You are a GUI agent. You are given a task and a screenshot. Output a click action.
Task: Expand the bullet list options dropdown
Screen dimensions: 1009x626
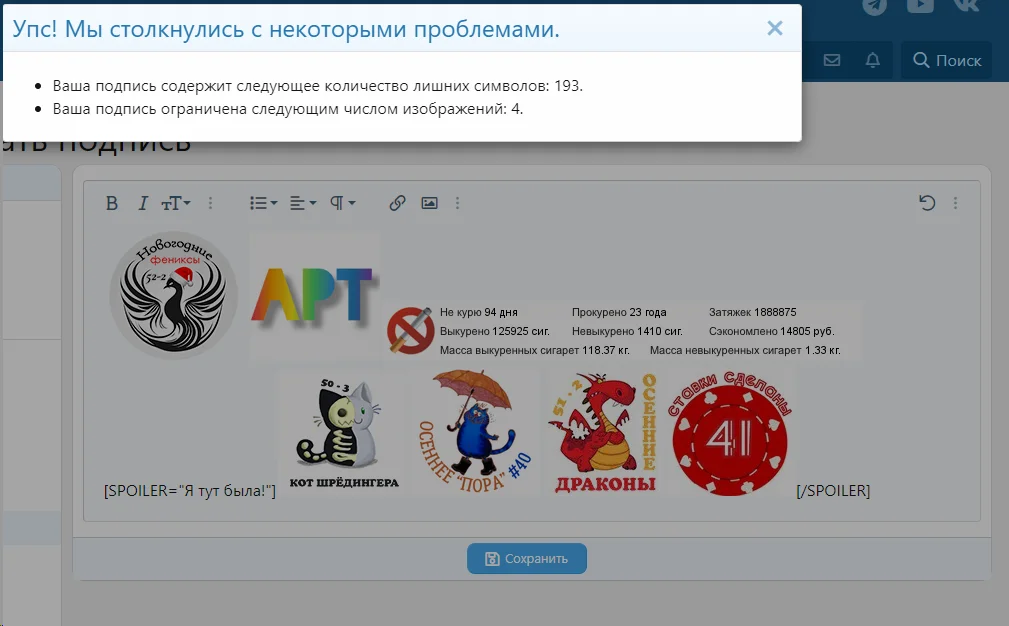pyautogui.click(x=262, y=202)
